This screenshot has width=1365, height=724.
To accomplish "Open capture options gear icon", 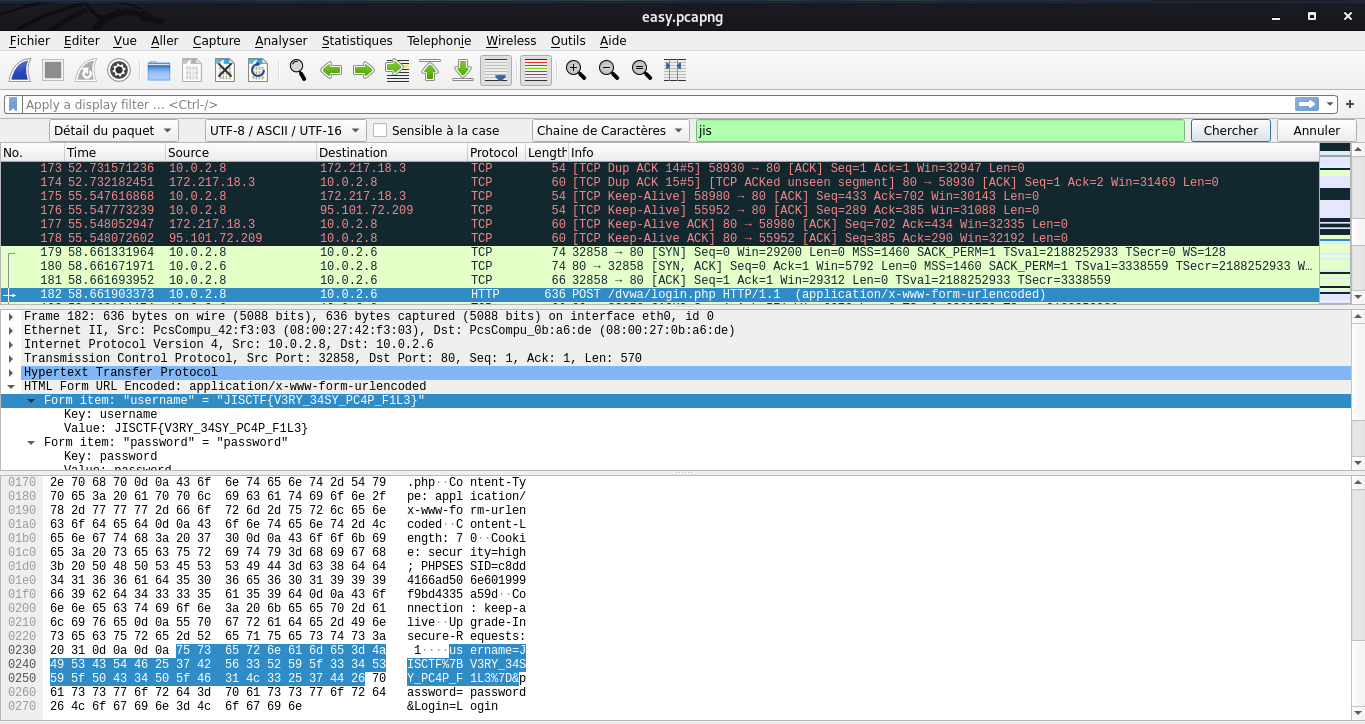I will coord(119,70).
